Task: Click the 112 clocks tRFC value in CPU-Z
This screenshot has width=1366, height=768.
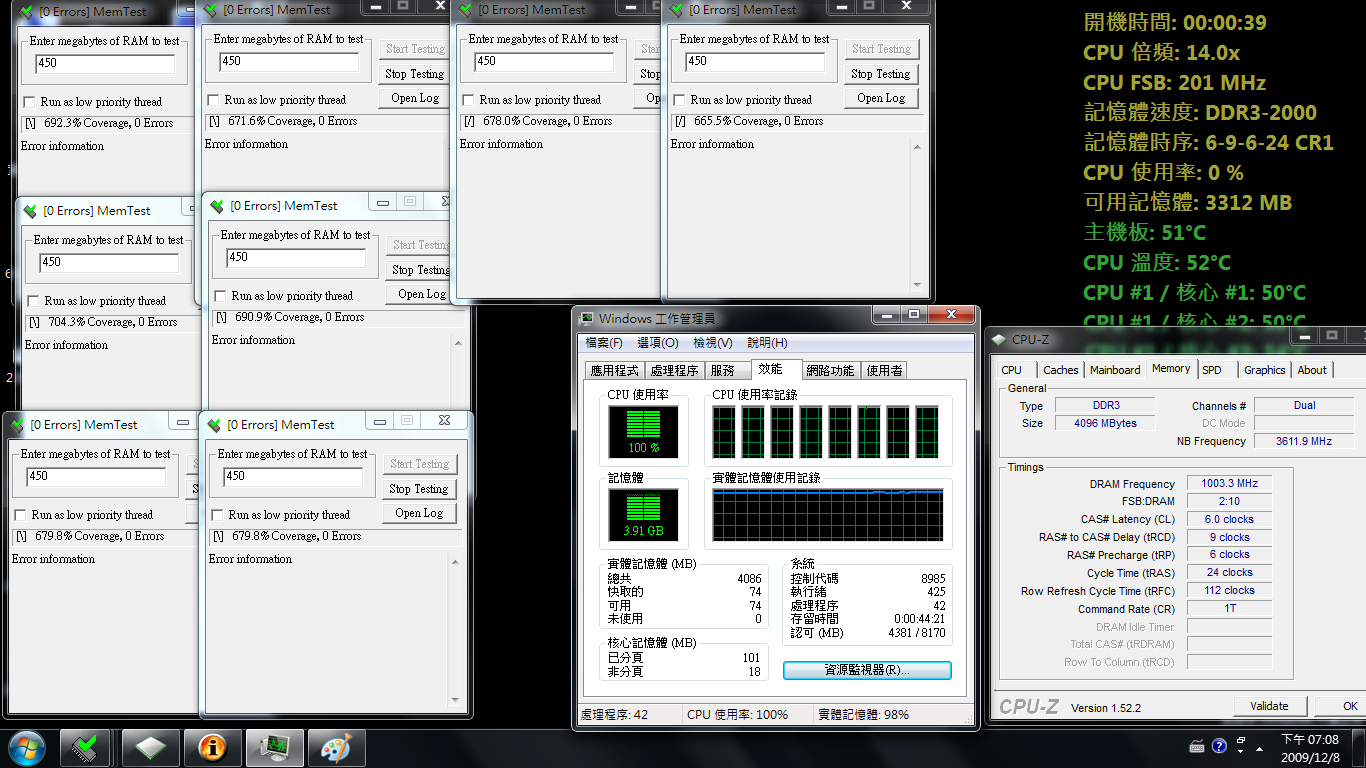Action: [1229, 590]
